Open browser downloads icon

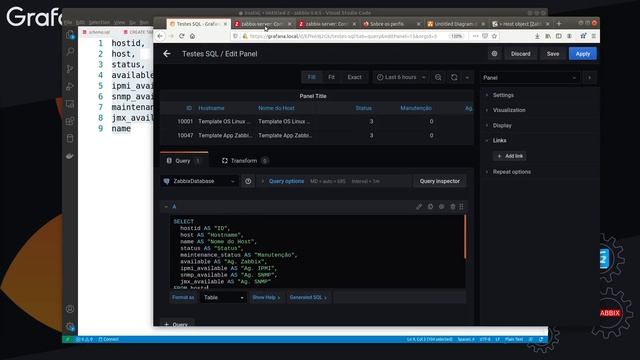[x=537, y=36]
